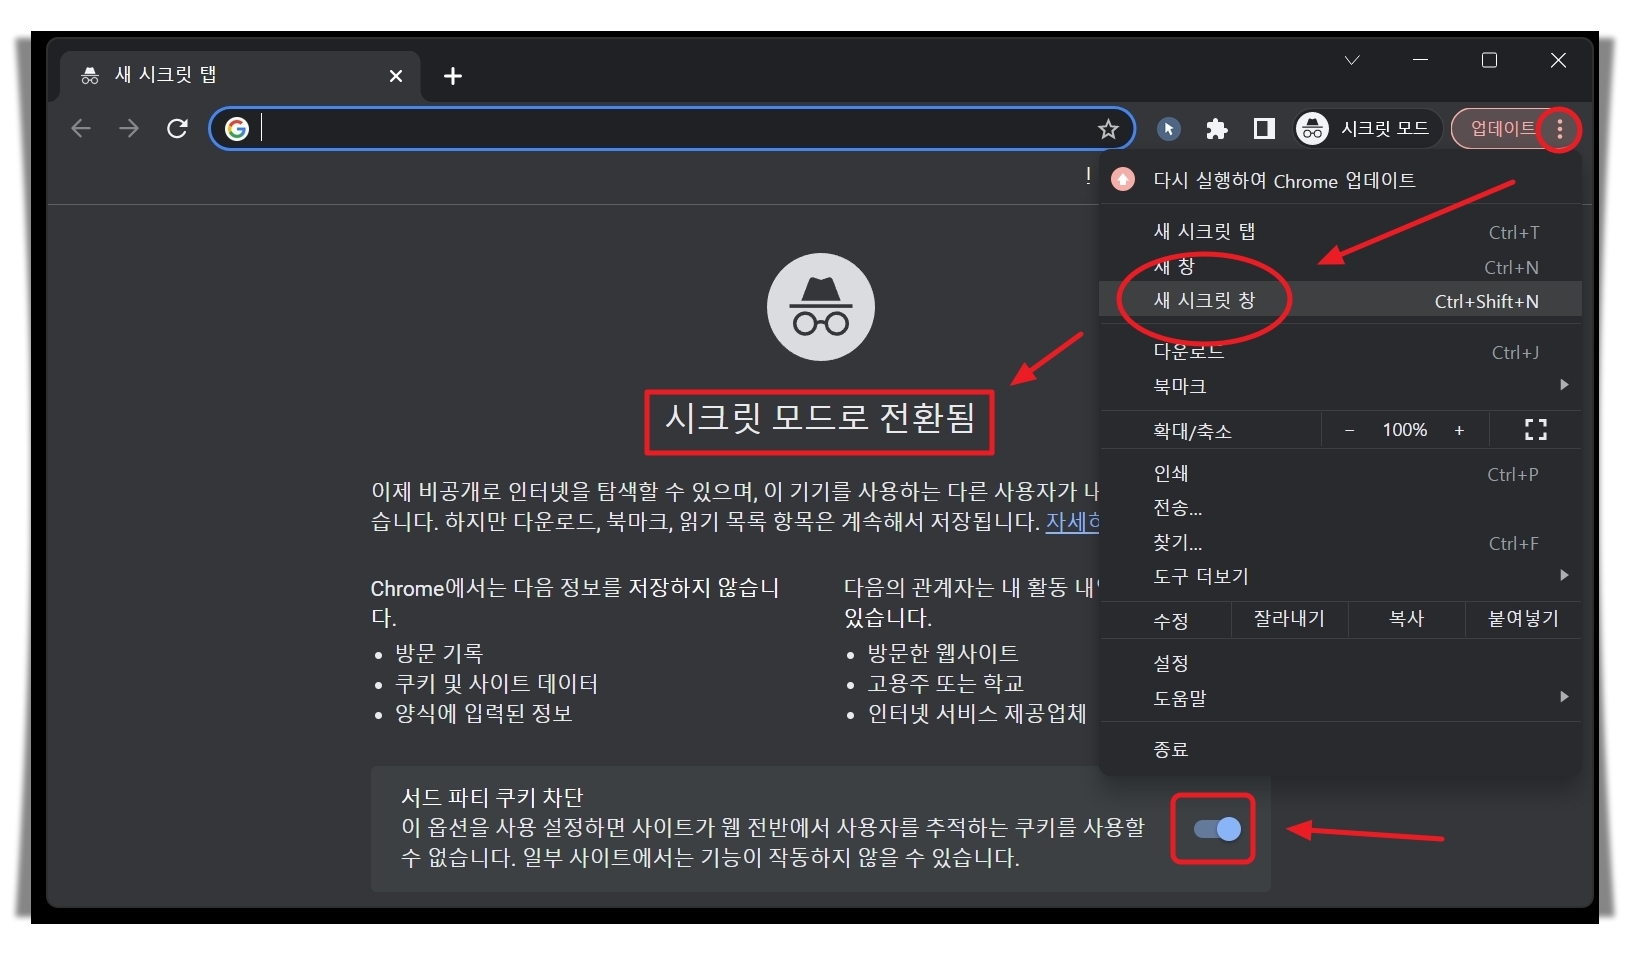Click the 100% zoom level value
Image resolution: width=1630 pixels, height=955 pixels.
pyautogui.click(x=1404, y=430)
